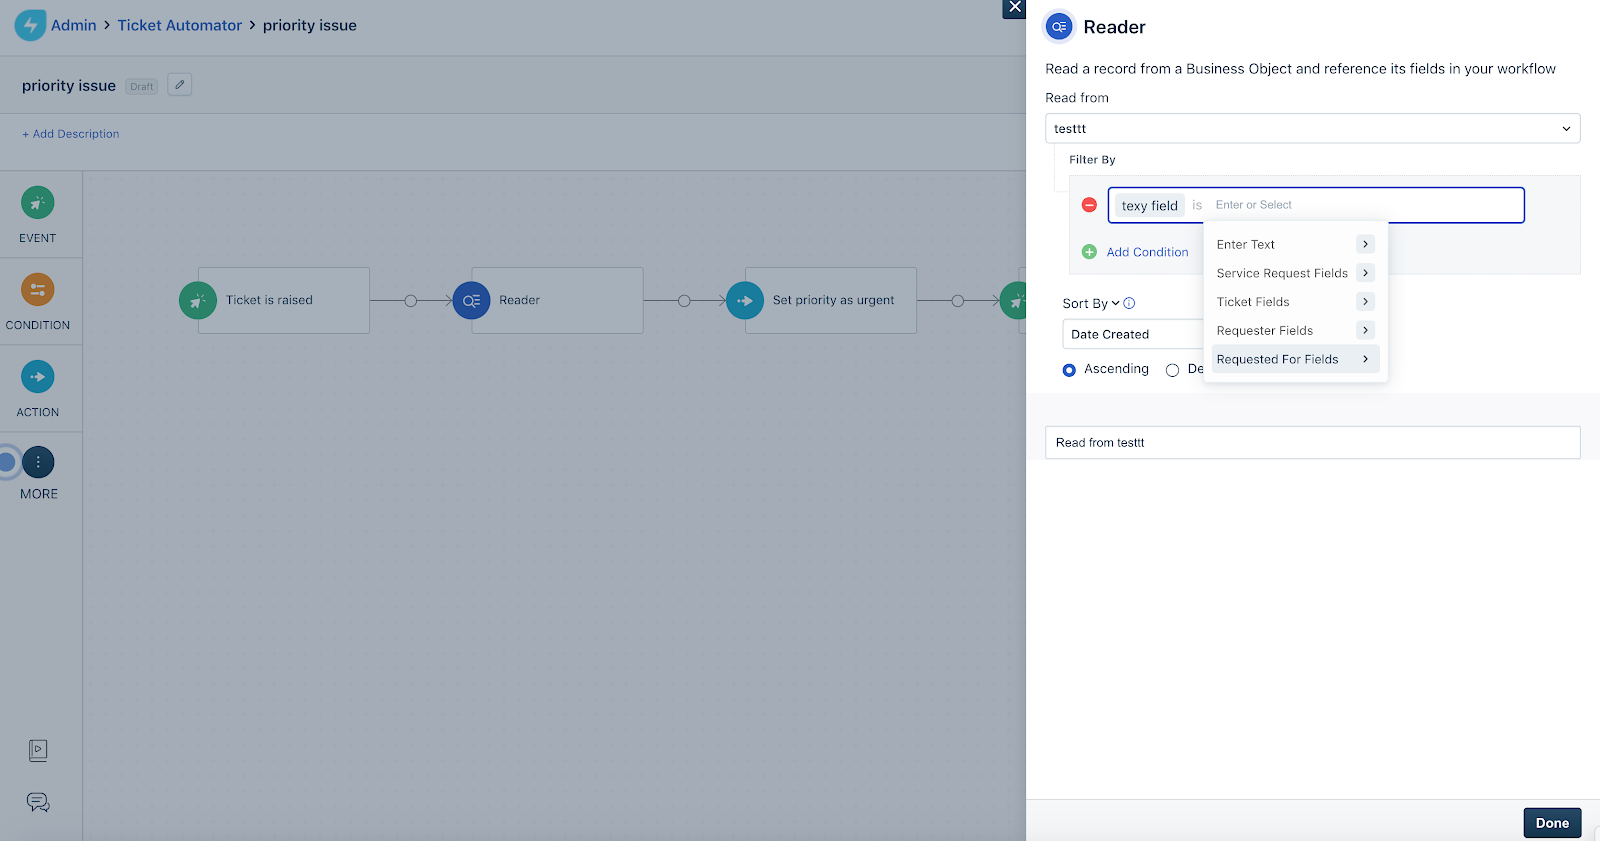1600x841 pixels.
Task: Click the Add Condition link
Action: click(x=1147, y=252)
